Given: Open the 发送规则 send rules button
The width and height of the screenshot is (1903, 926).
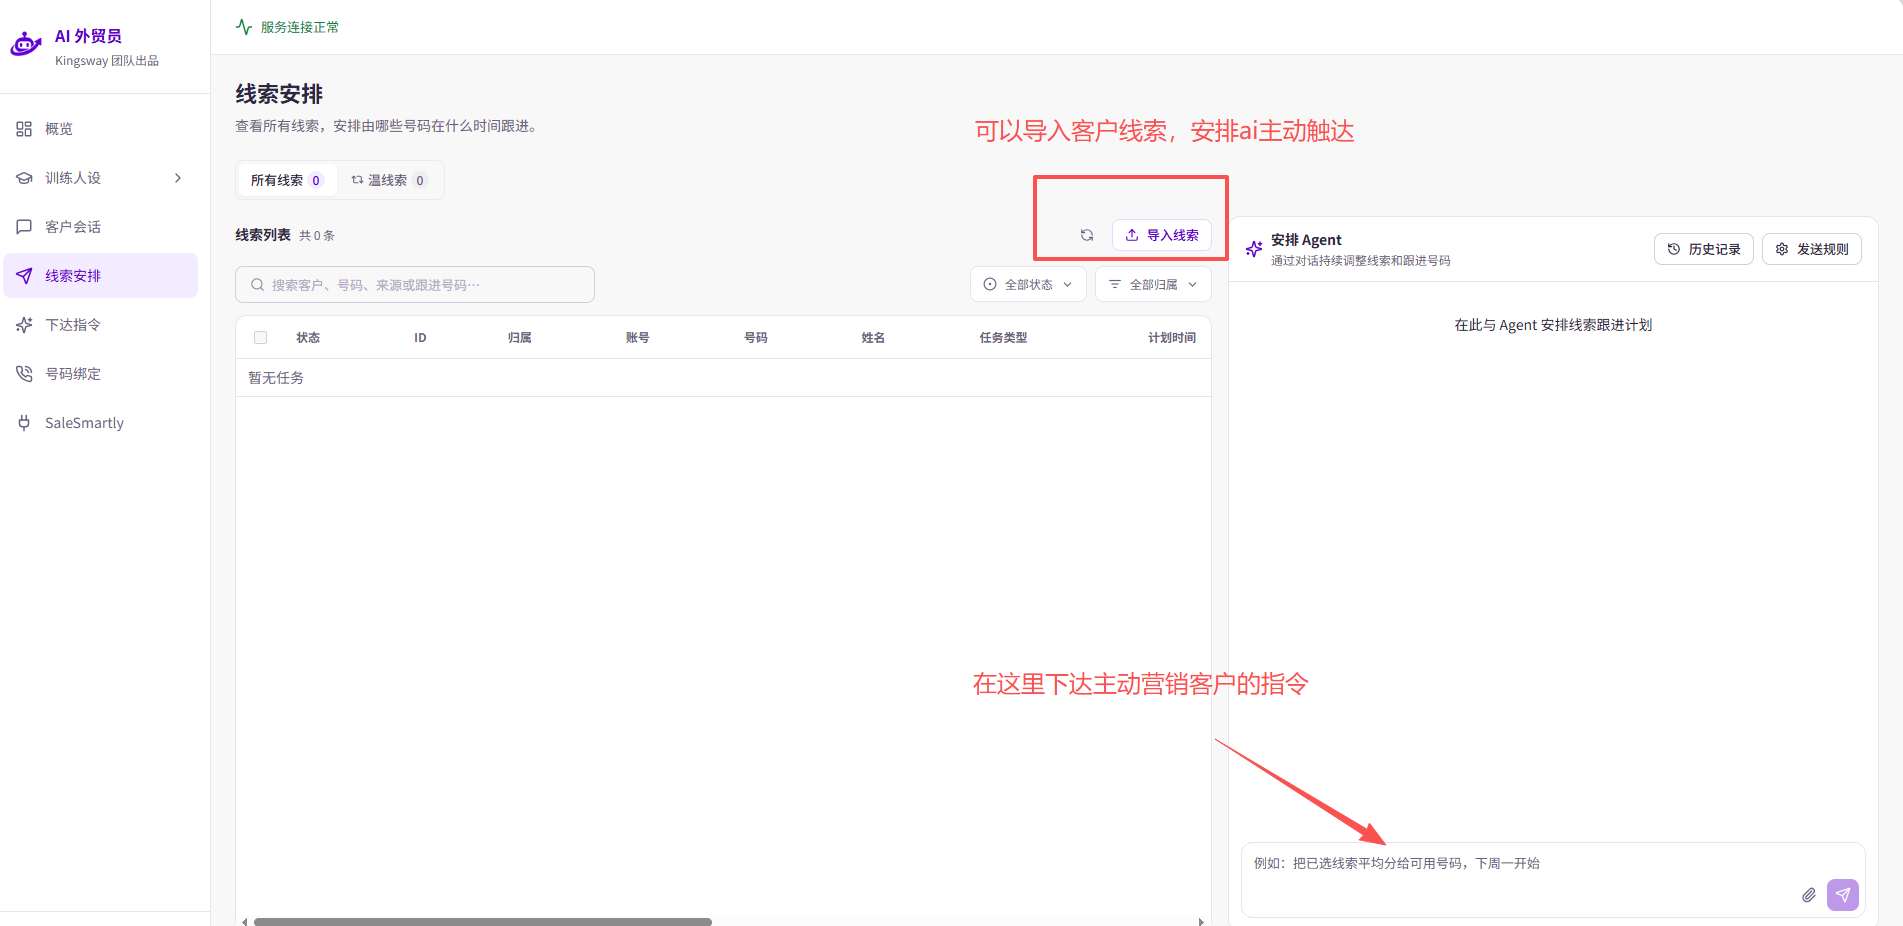Looking at the screenshot, I should point(1812,249).
